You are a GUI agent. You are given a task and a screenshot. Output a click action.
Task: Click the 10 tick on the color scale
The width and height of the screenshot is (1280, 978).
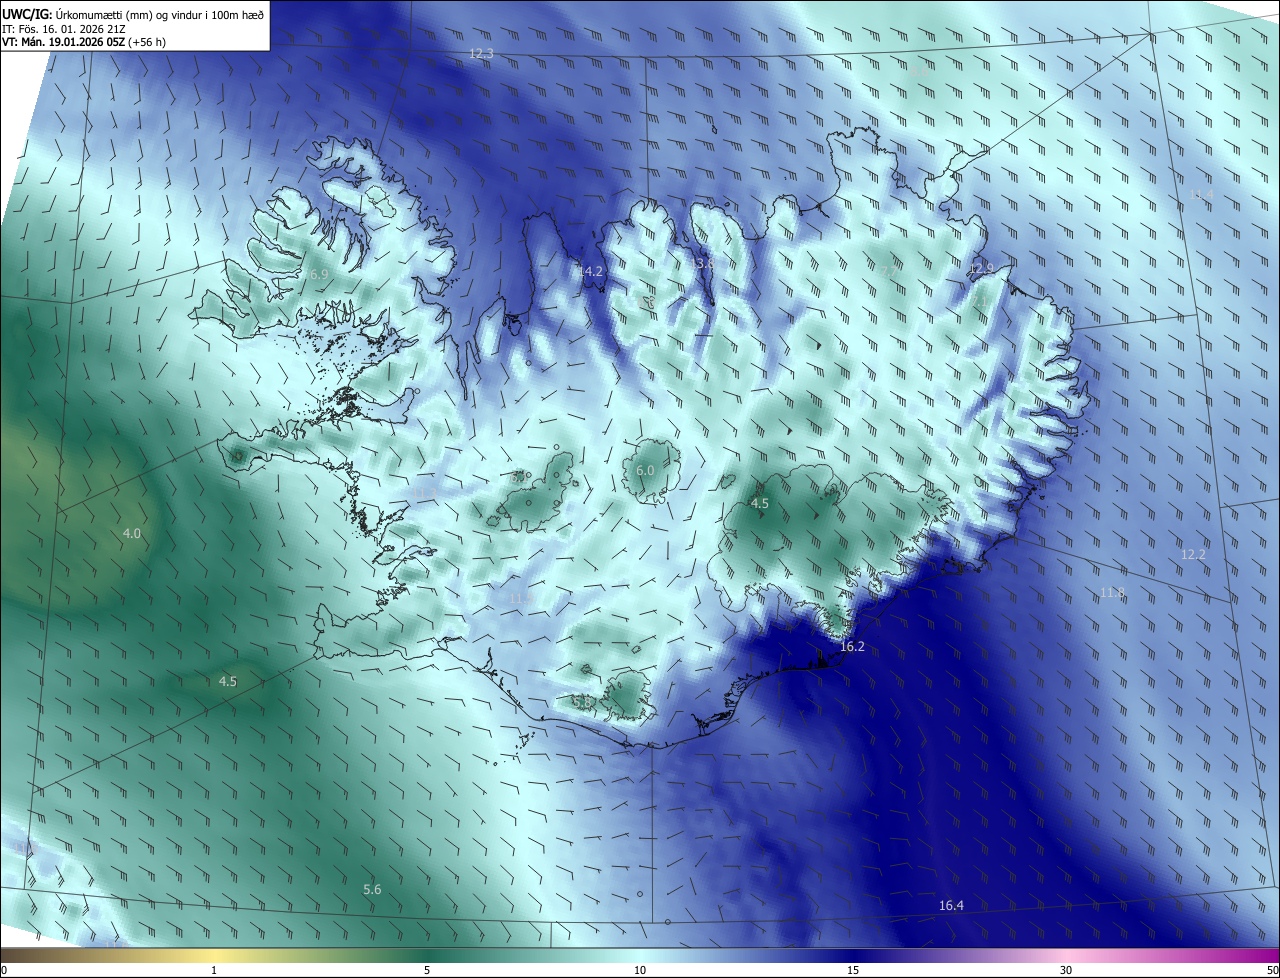coord(640,970)
